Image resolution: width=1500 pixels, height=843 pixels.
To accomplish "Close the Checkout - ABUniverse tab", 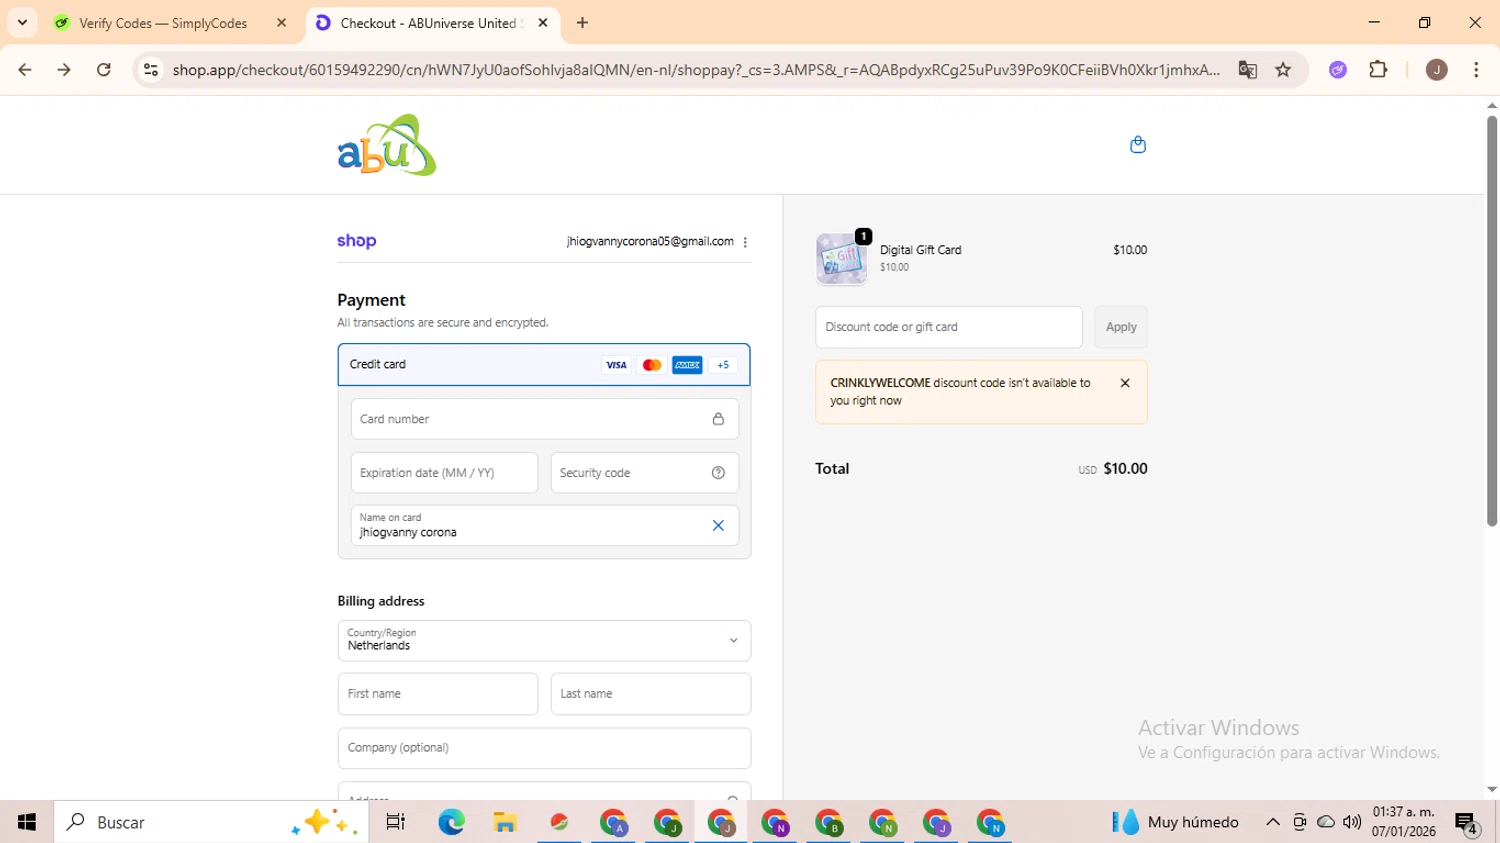I will click(543, 23).
